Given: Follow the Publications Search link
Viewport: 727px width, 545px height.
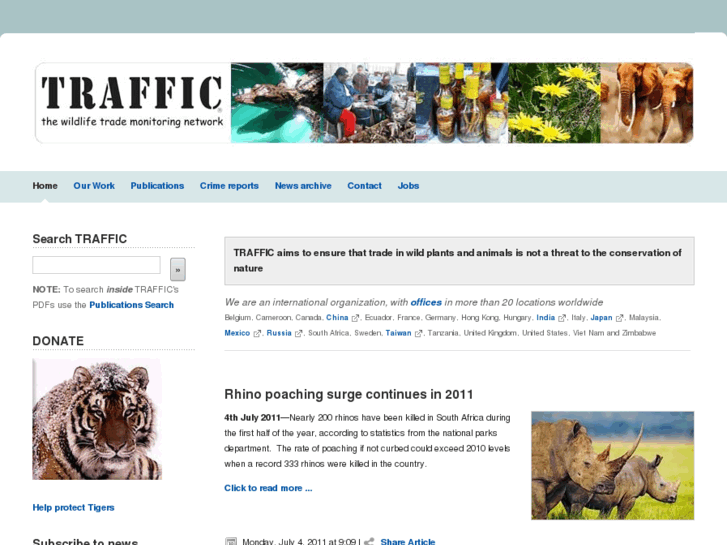Looking at the screenshot, I should pyautogui.click(x=132, y=305).
